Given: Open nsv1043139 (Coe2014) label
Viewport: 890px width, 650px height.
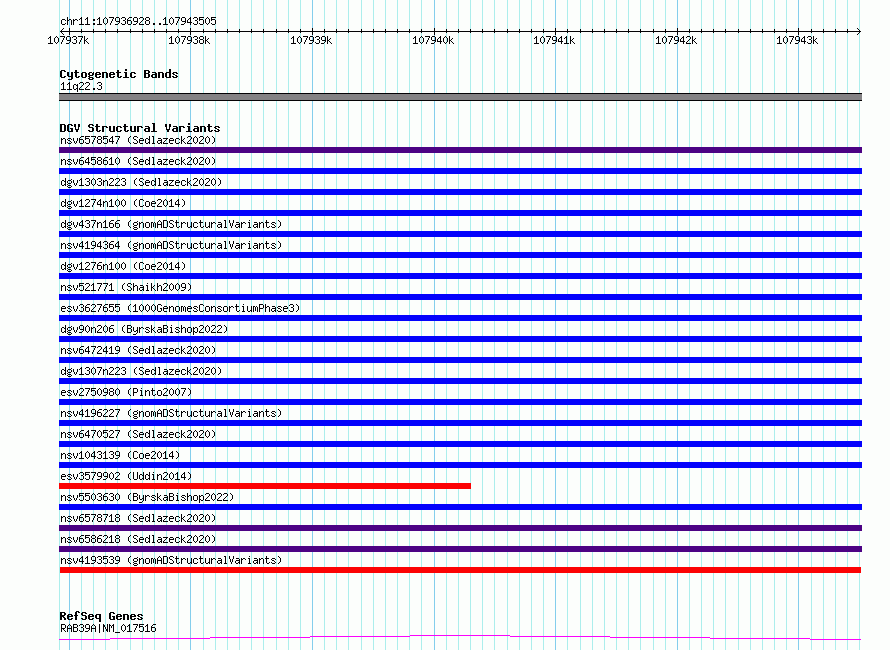Looking at the screenshot, I should pyautogui.click(x=120, y=455).
